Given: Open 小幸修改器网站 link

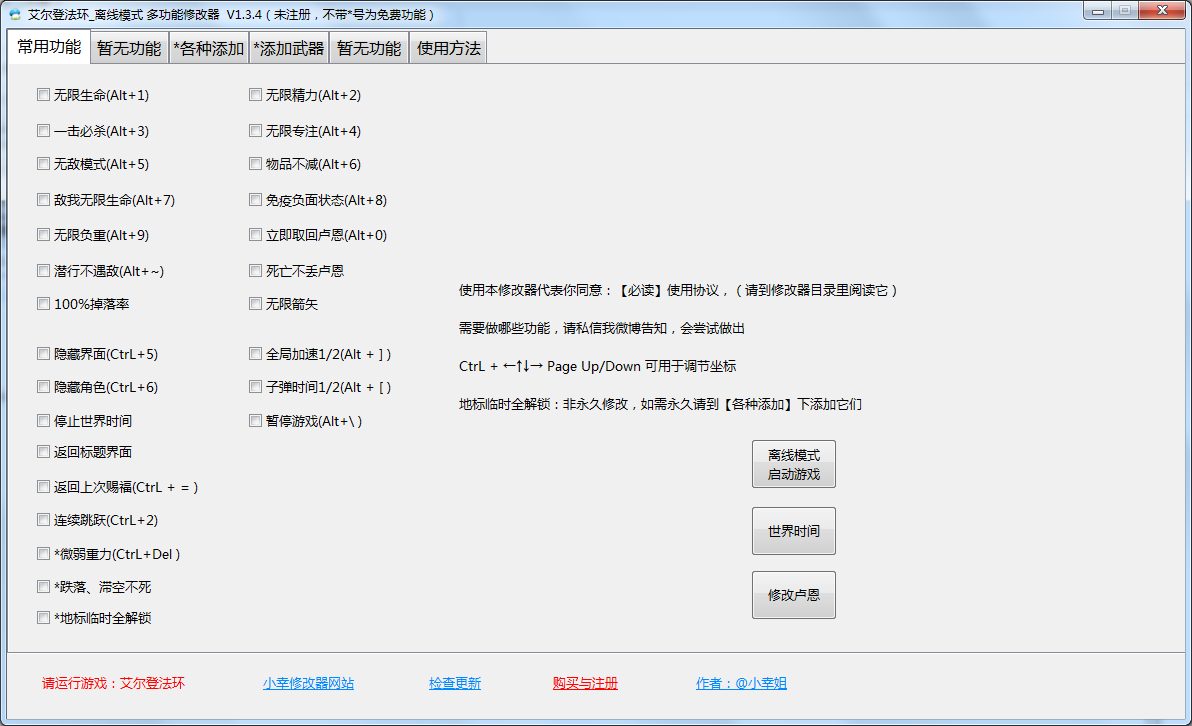Looking at the screenshot, I should 309,683.
